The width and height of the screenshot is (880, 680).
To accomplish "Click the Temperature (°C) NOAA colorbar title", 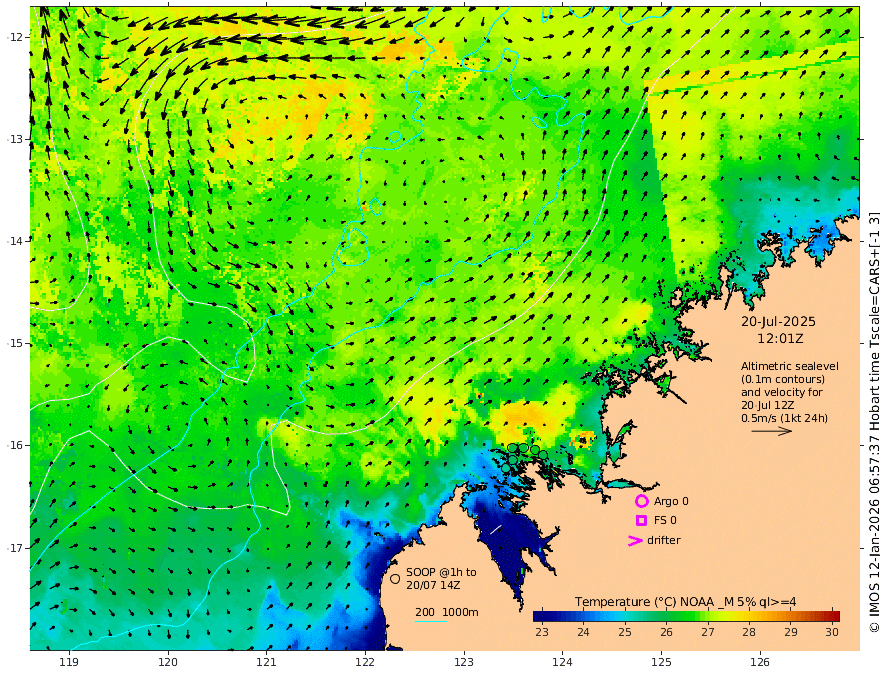I will click(x=685, y=602).
